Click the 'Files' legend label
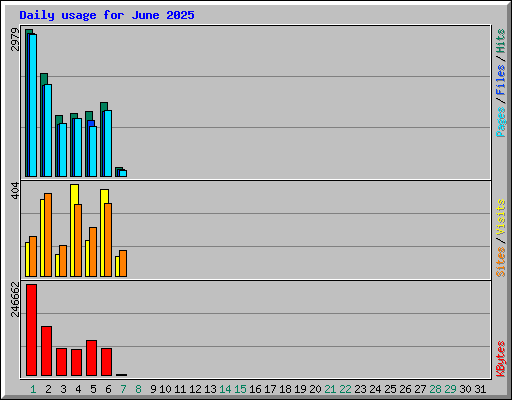The image size is (512, 400). pyautogui.click(x=501, y=80)
